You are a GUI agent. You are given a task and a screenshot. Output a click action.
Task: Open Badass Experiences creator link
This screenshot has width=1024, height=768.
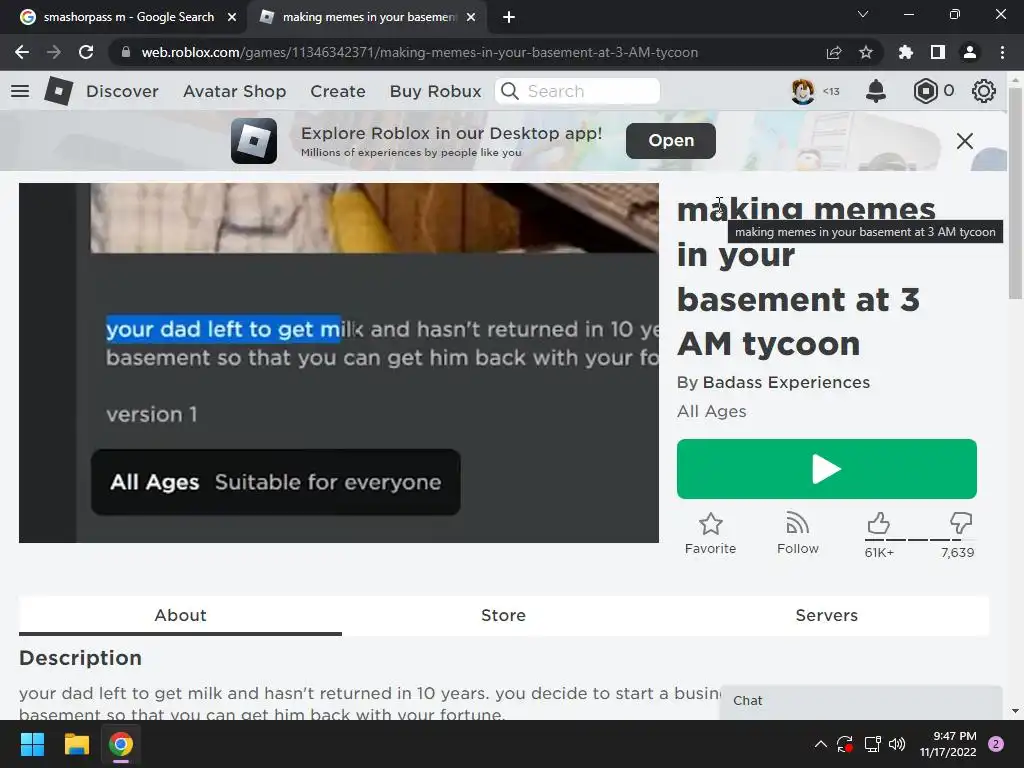pyautogui.click(x=786, y=382)
